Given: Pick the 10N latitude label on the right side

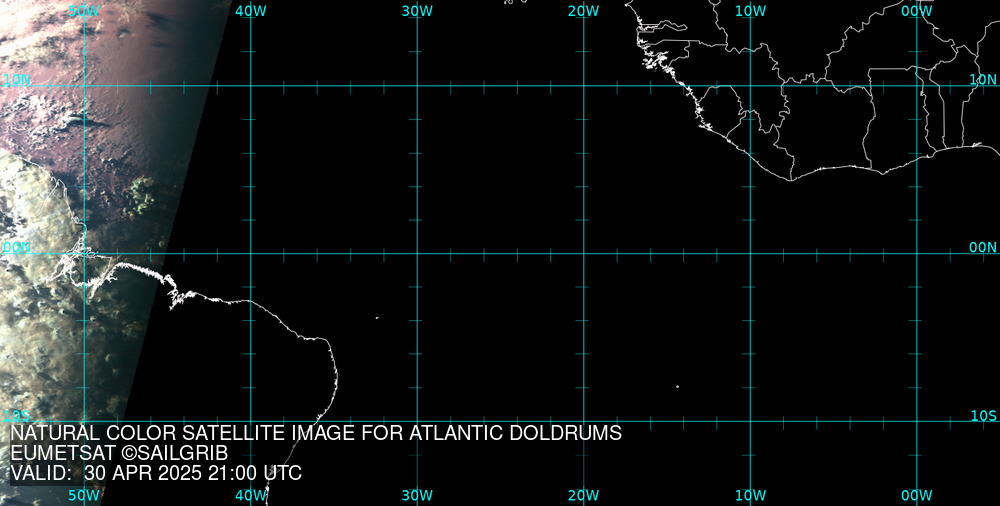Looking at the screenshot, I should click(983, 80).
